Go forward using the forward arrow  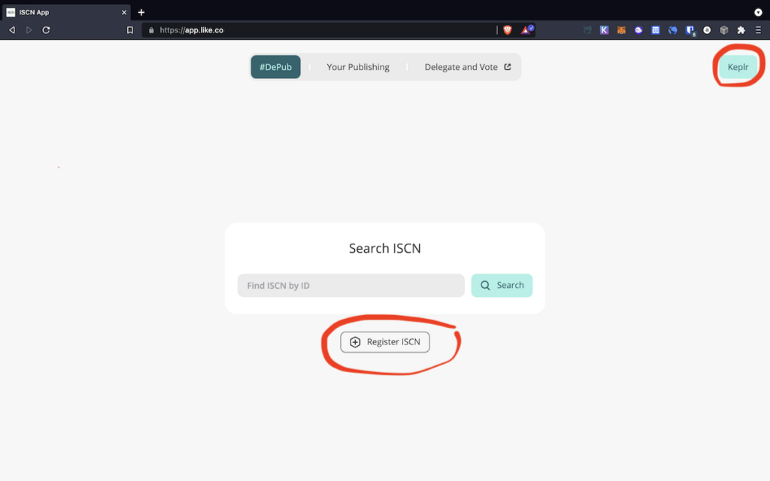(x=29, y=30)
